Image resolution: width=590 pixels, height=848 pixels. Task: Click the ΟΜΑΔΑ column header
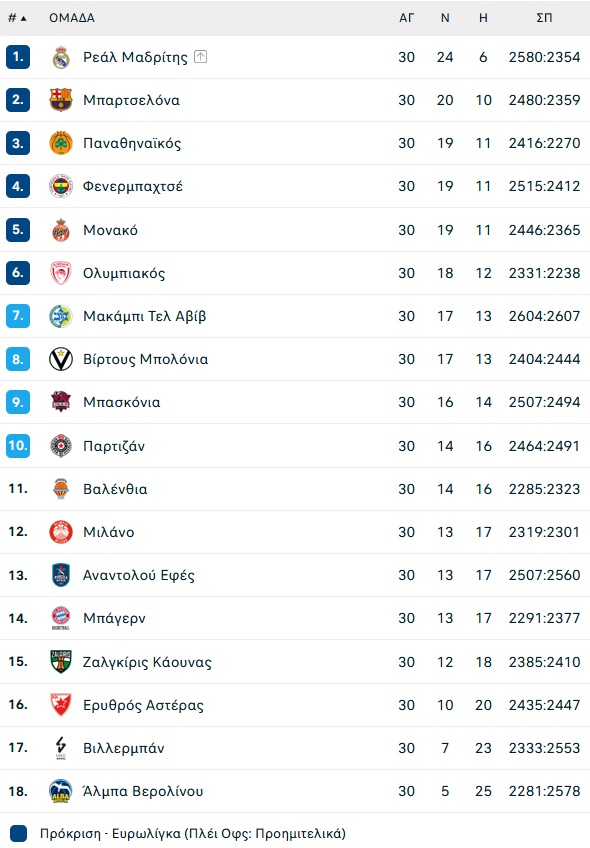[72, 18]
